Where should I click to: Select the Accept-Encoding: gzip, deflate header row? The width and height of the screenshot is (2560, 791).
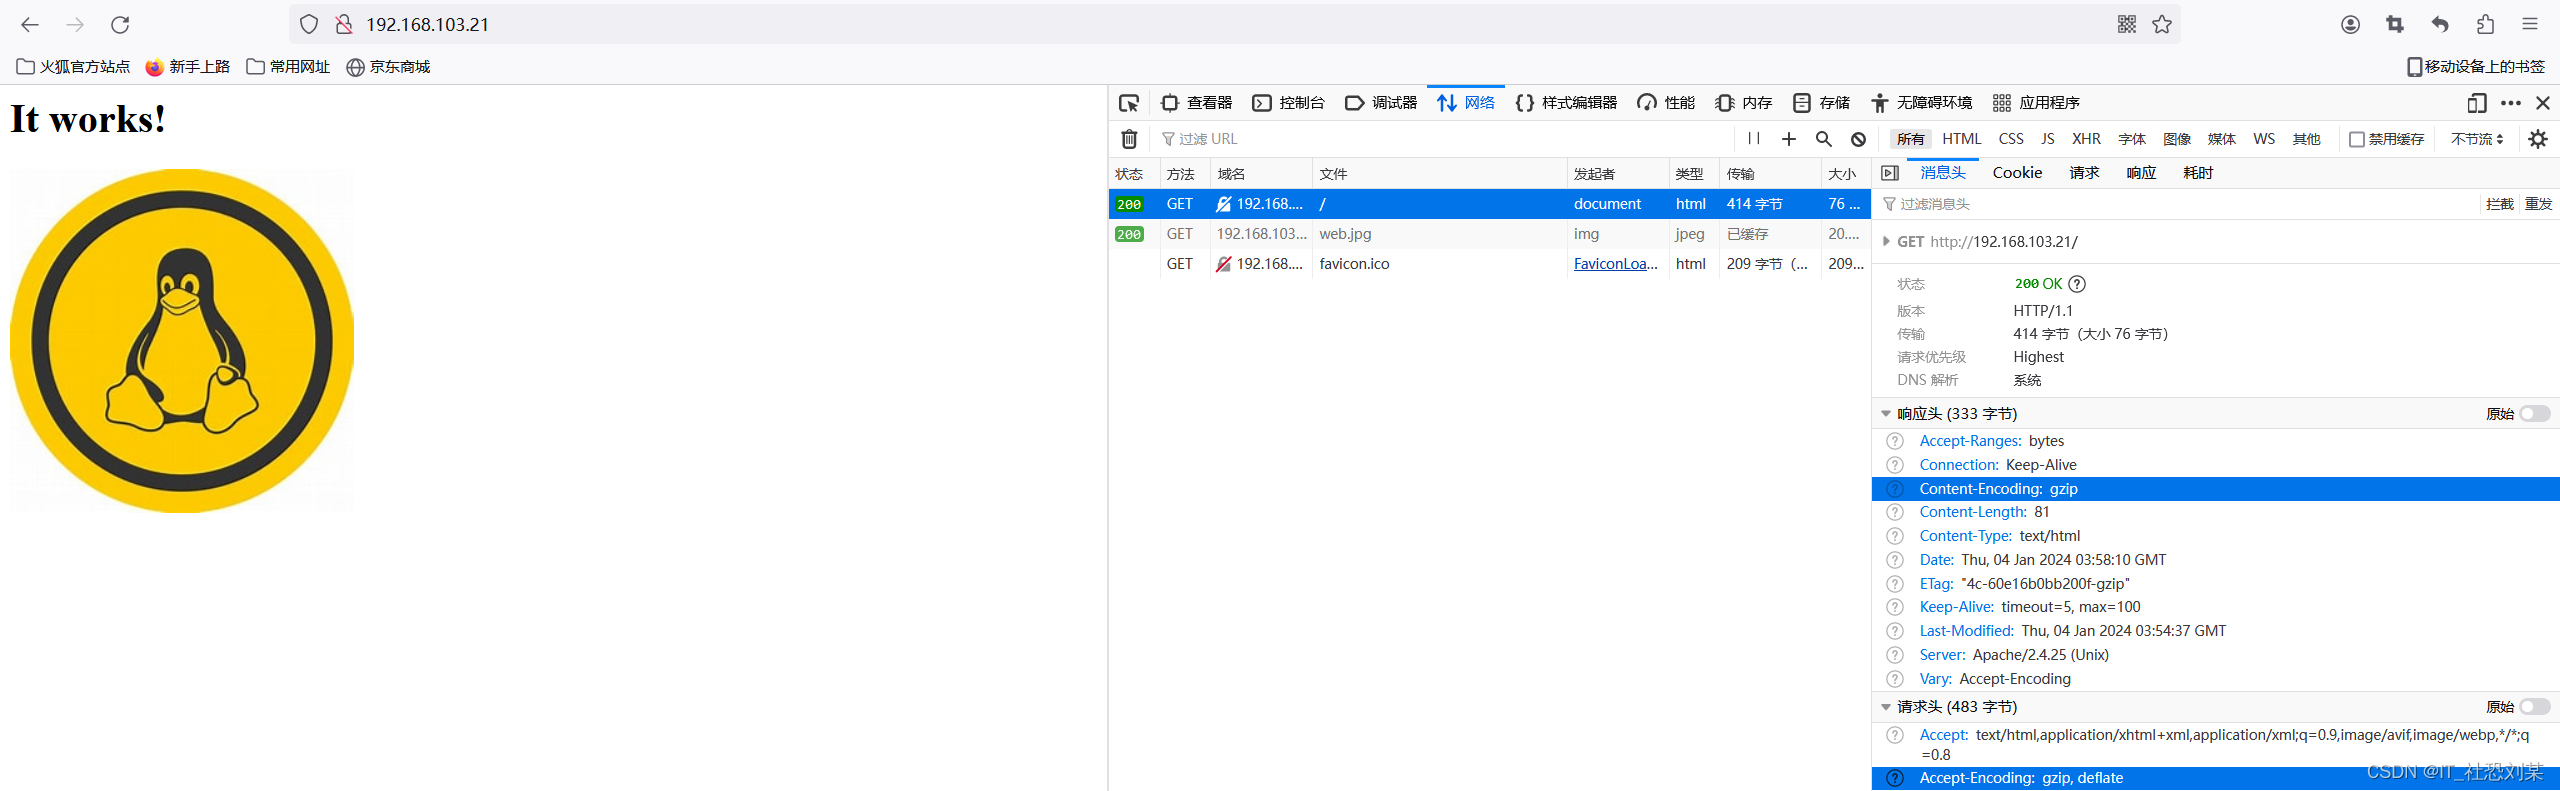(x=2215, y=778)
